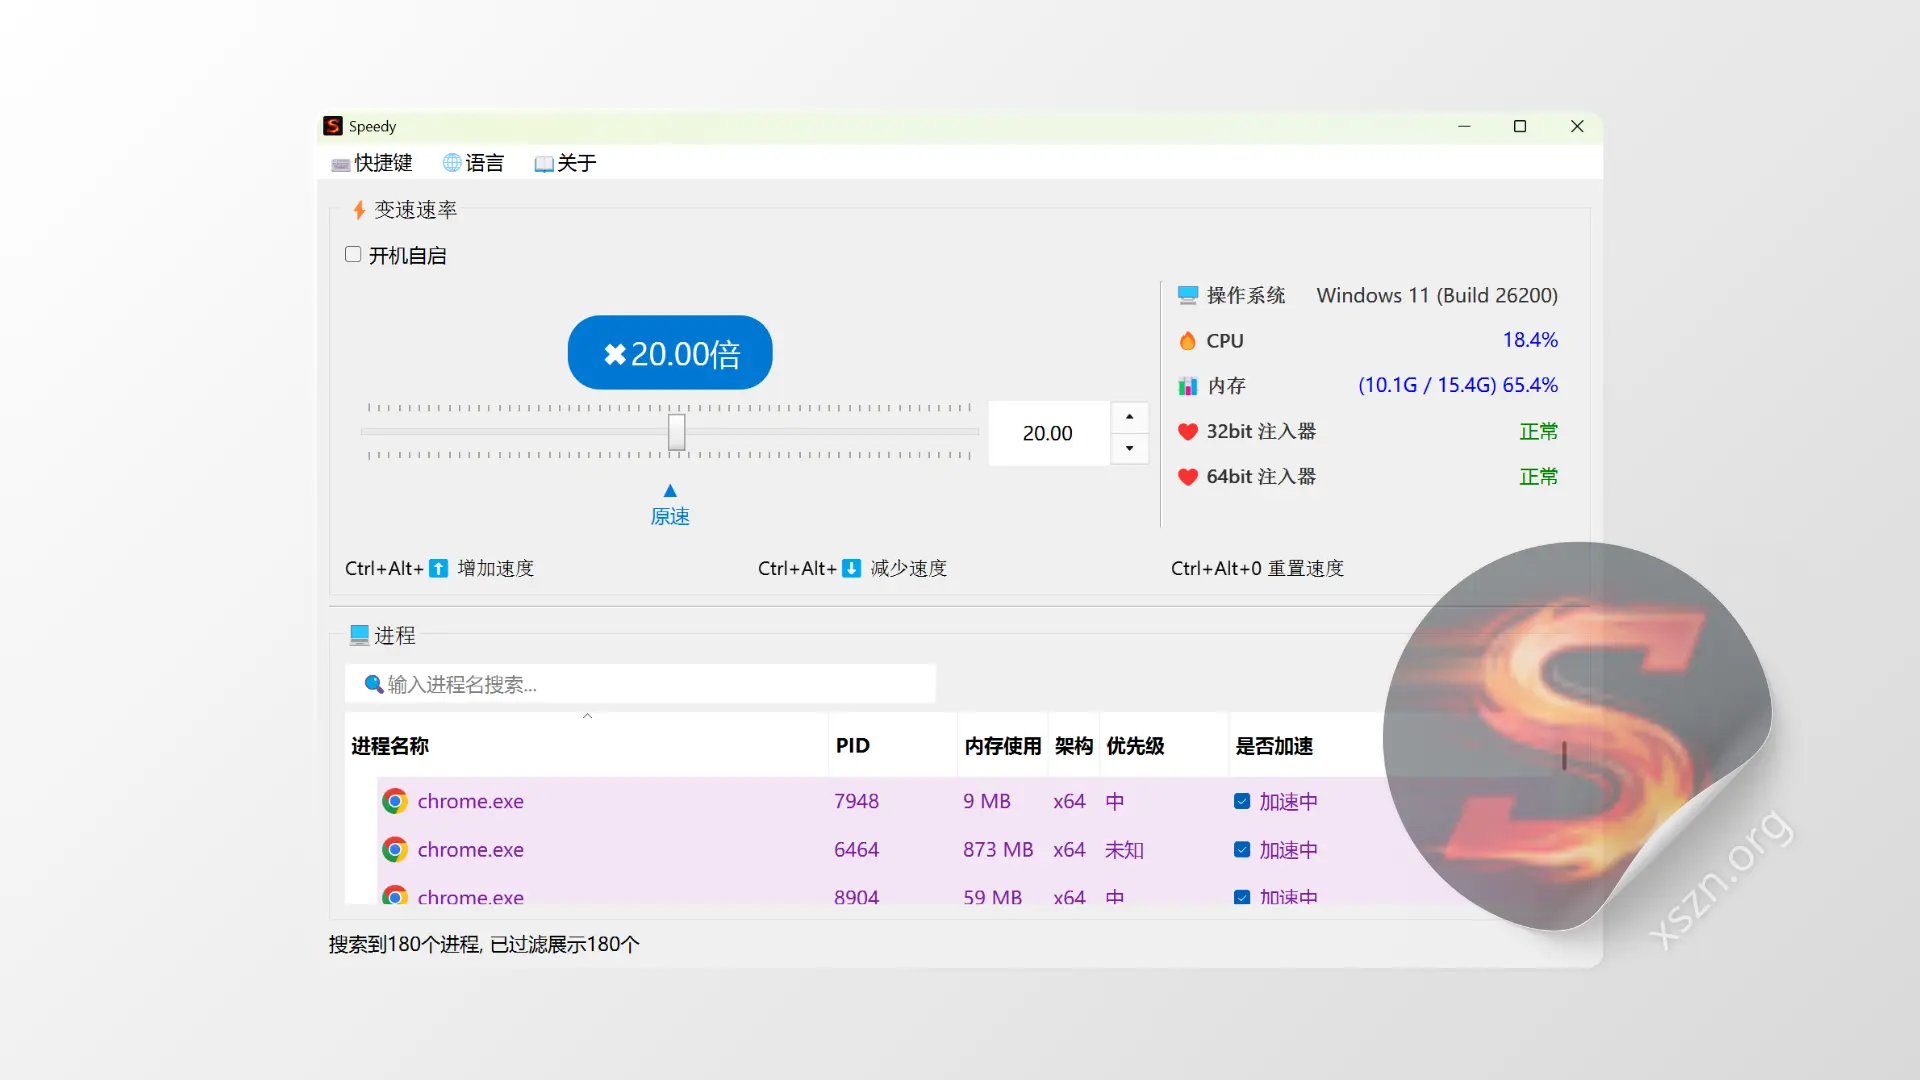
Task: Uncheck 加速中 for chrome.exe PID 8904
Action: coord(1243,897)
